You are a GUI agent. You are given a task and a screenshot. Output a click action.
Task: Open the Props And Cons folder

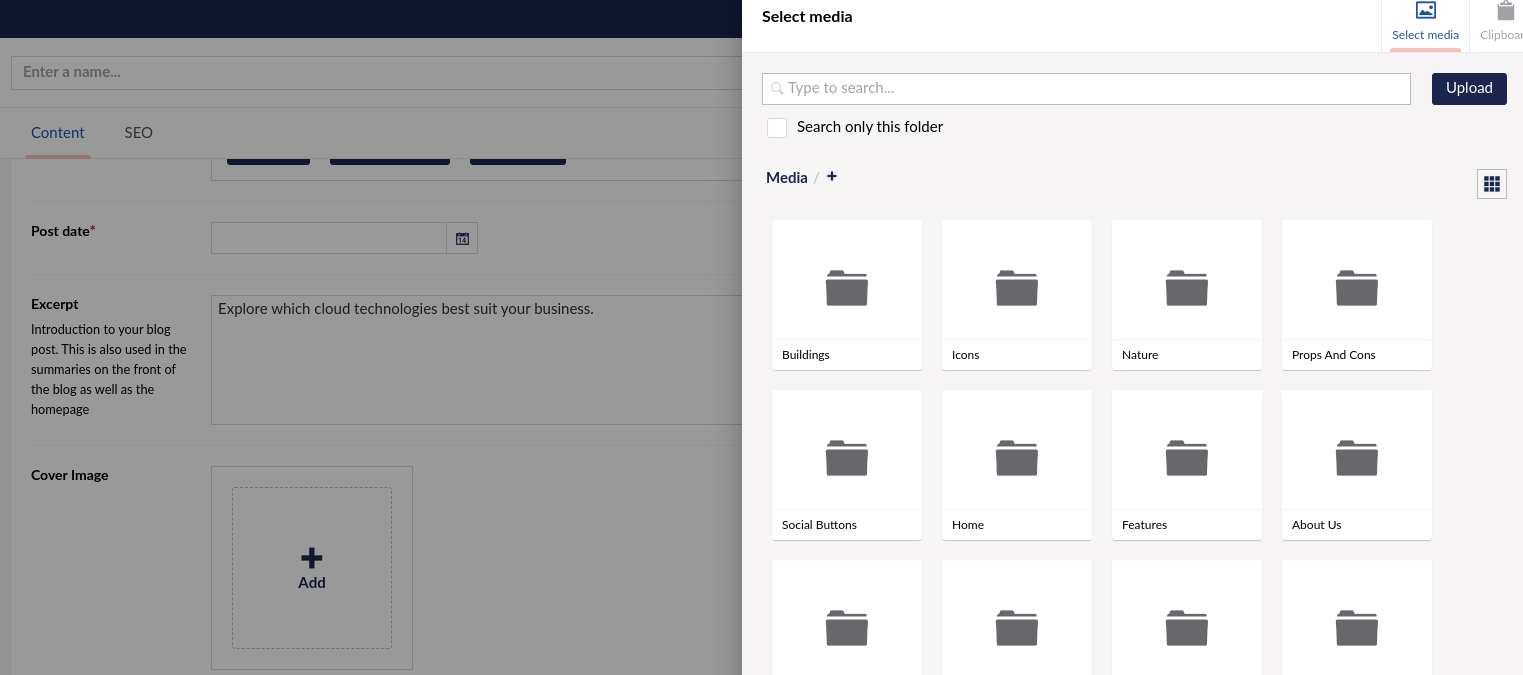tap(1356, 294)
